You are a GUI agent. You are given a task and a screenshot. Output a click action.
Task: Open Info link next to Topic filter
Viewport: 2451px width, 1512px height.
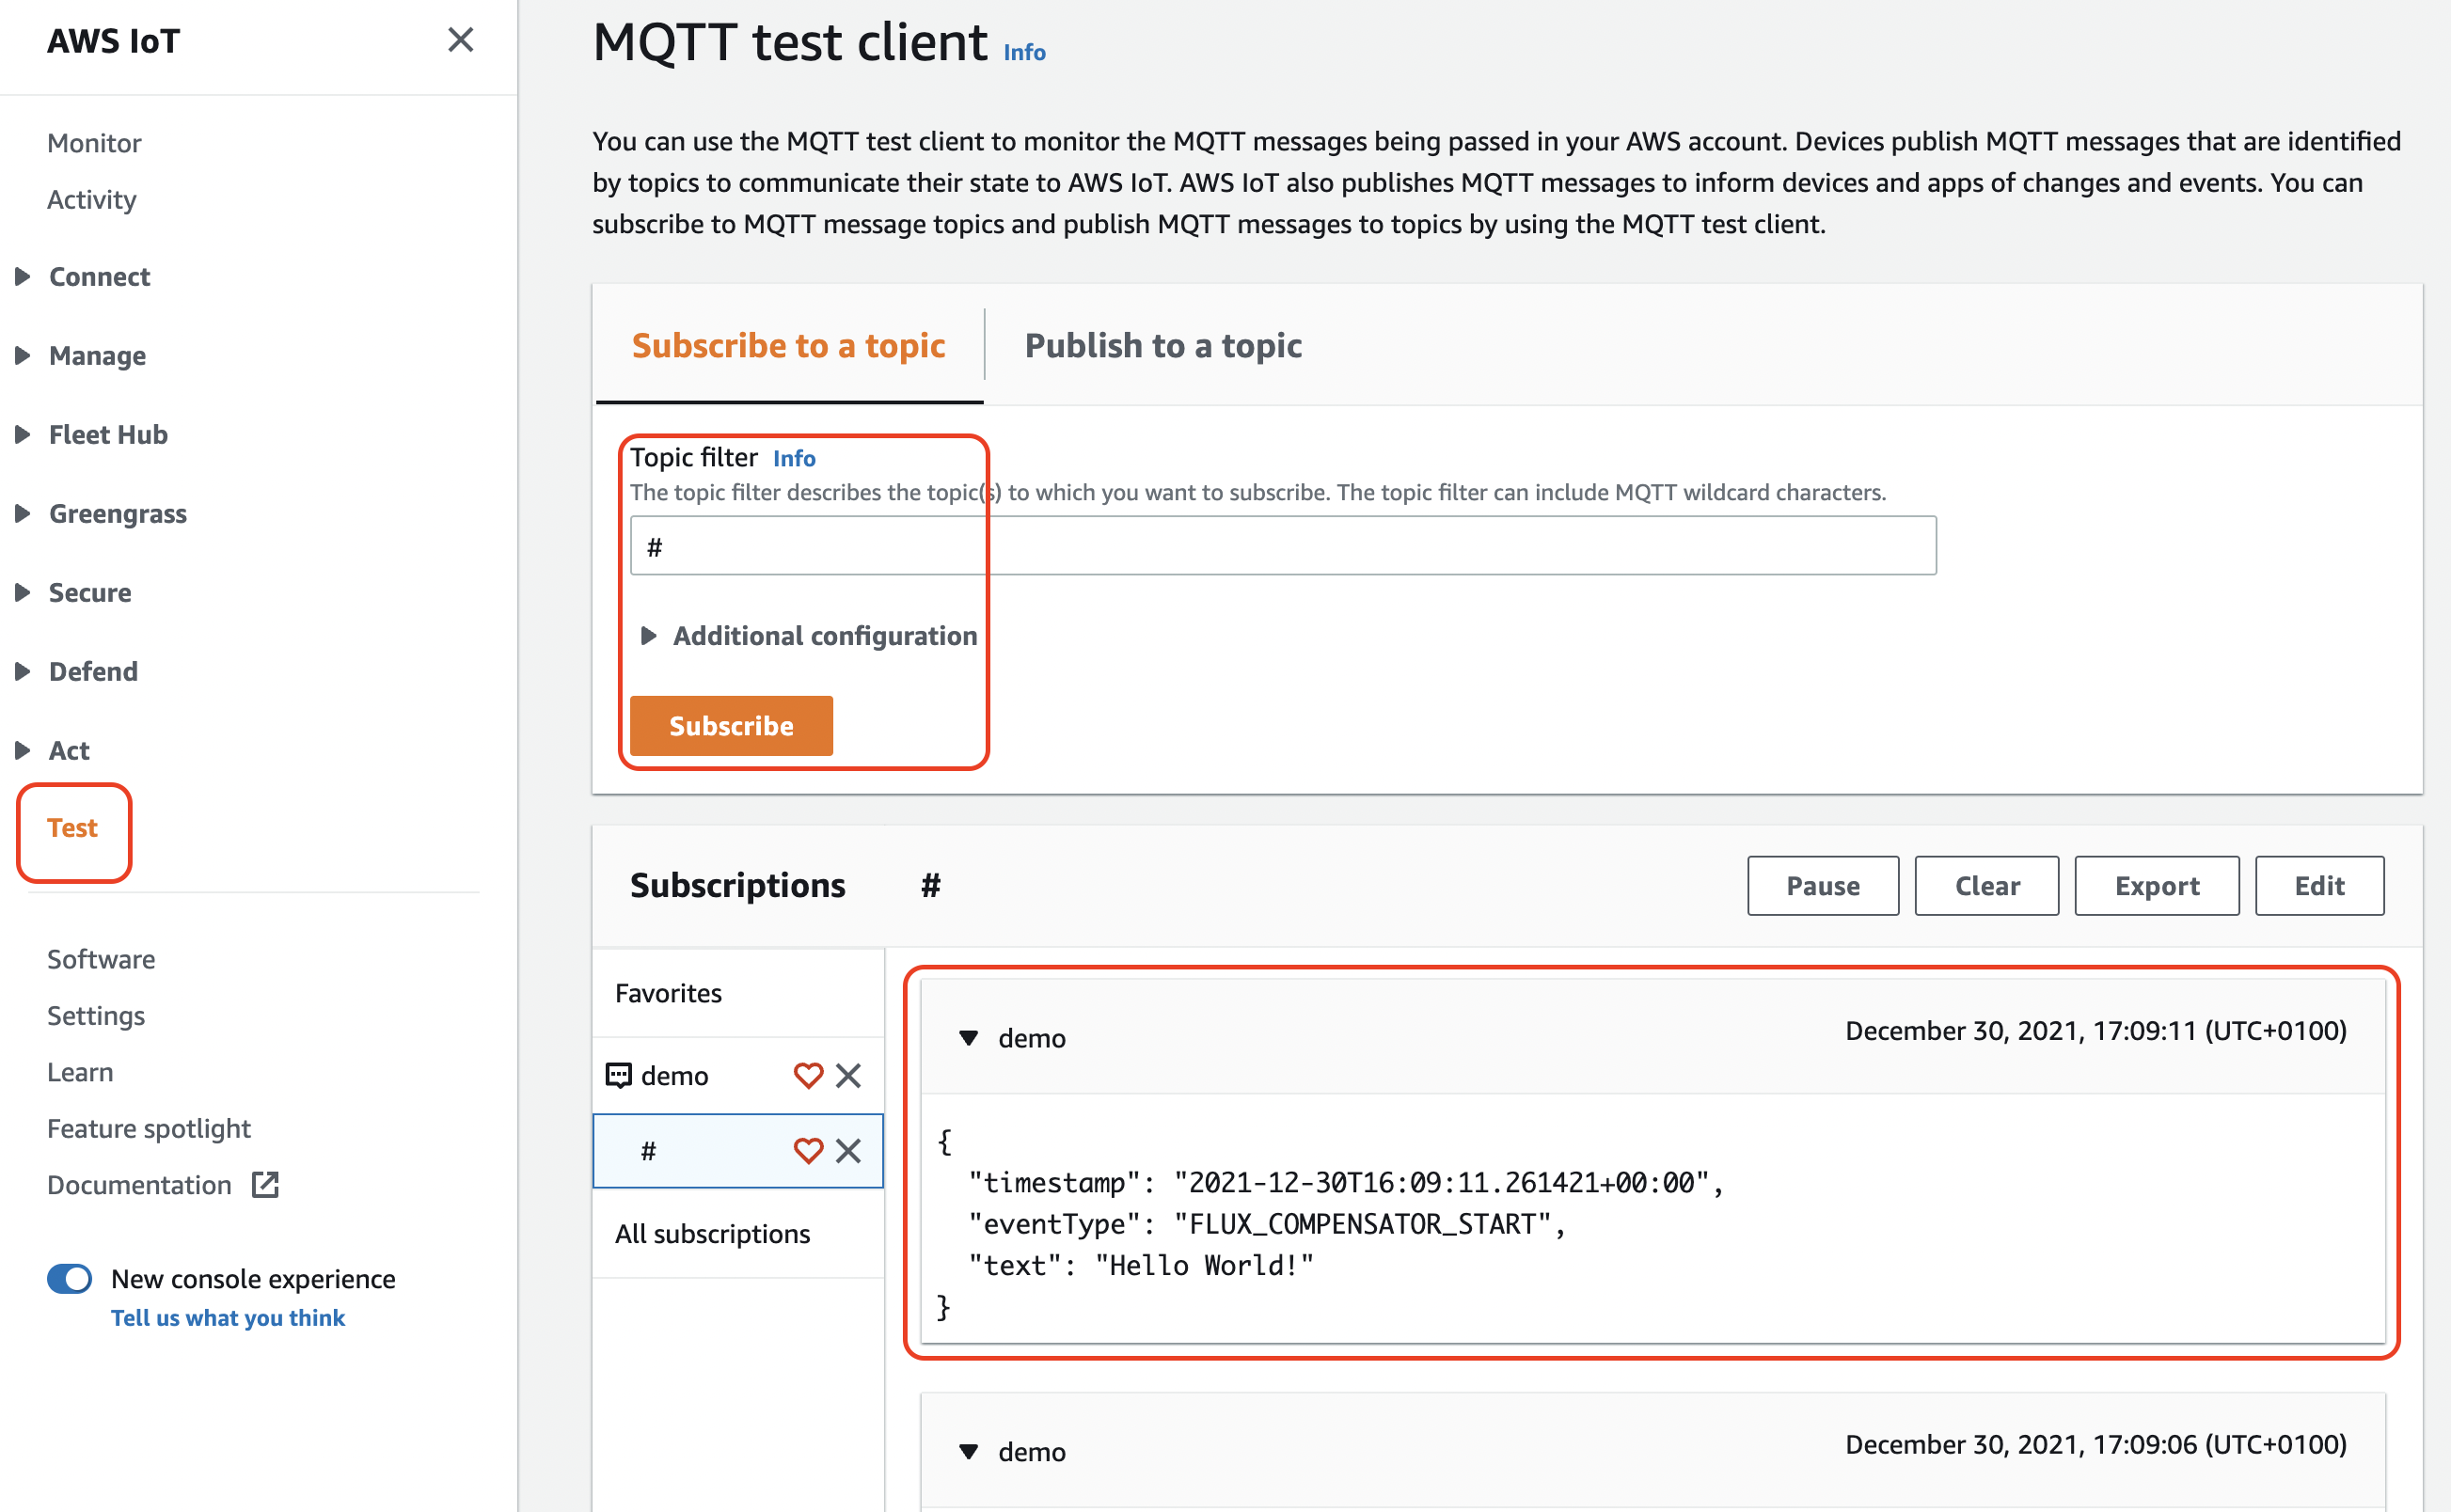(794, 458)
